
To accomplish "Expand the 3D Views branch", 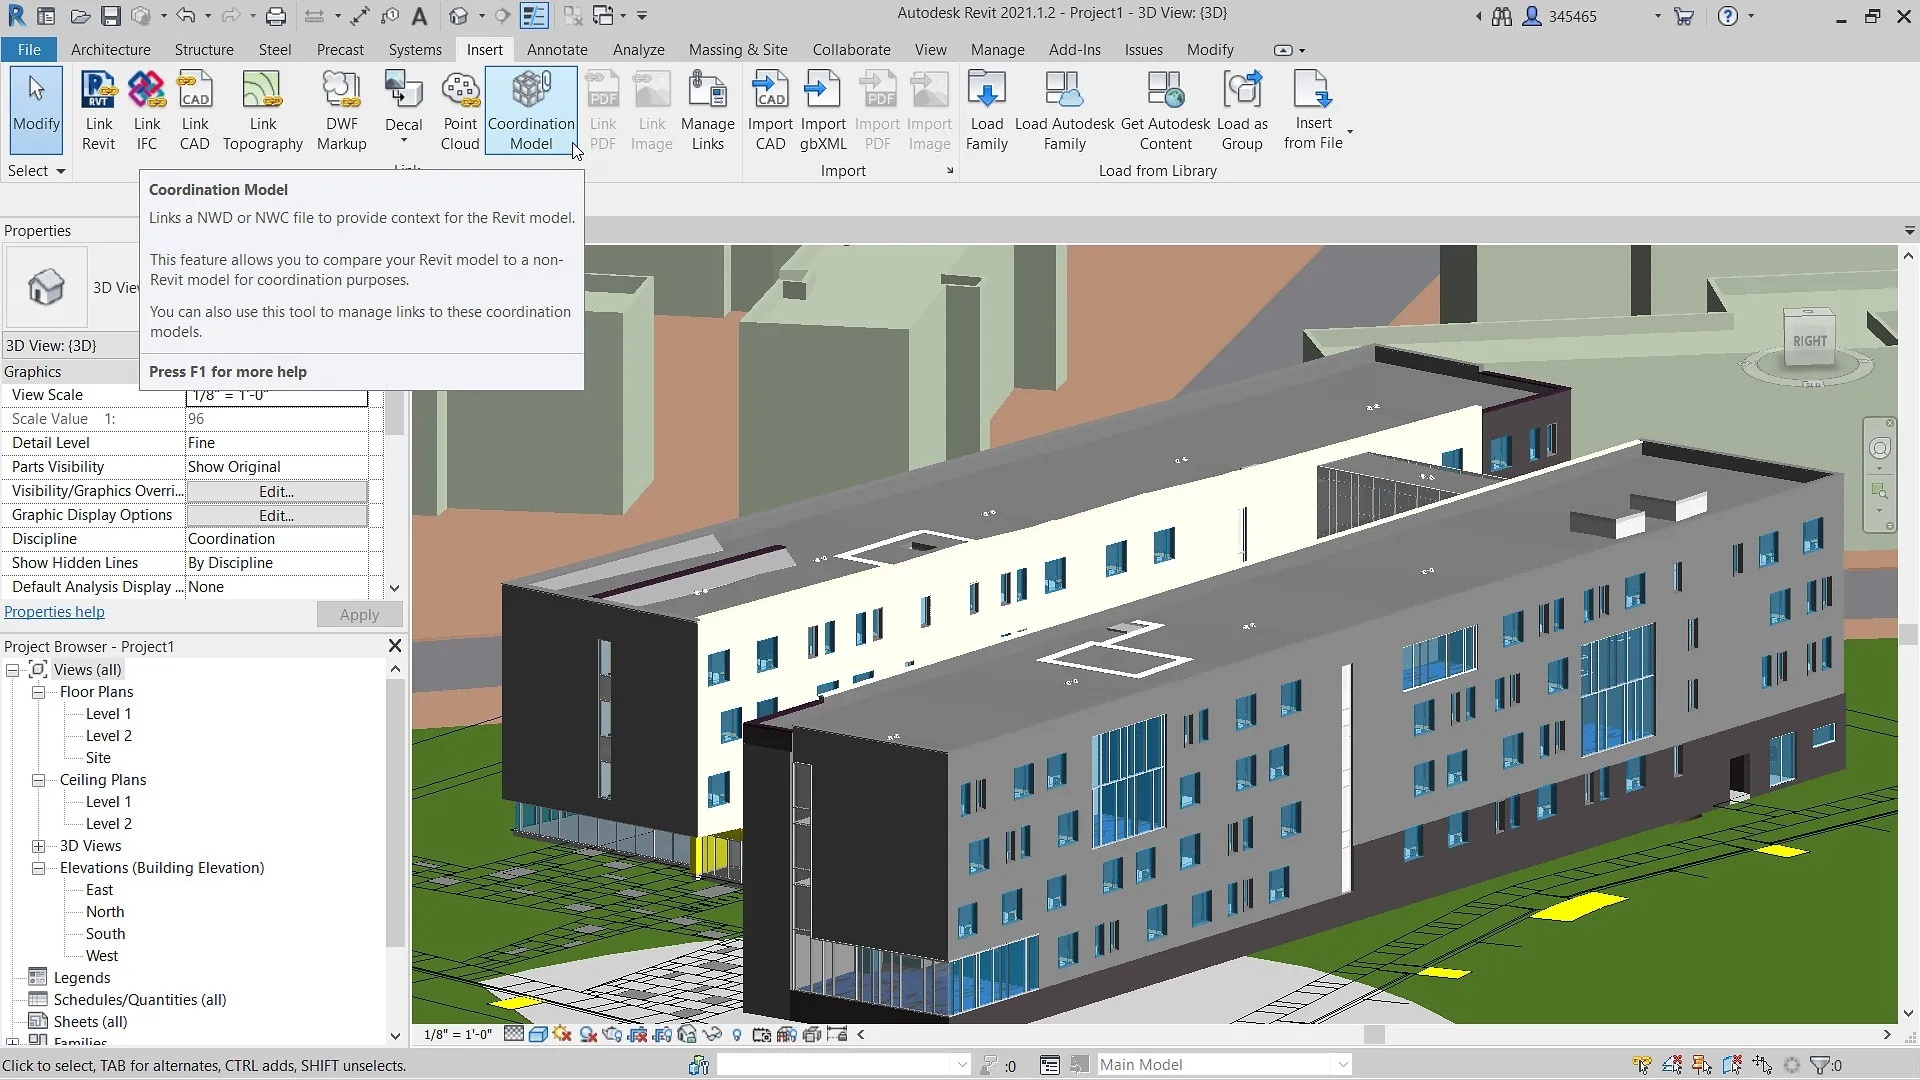I will point(39,845).
